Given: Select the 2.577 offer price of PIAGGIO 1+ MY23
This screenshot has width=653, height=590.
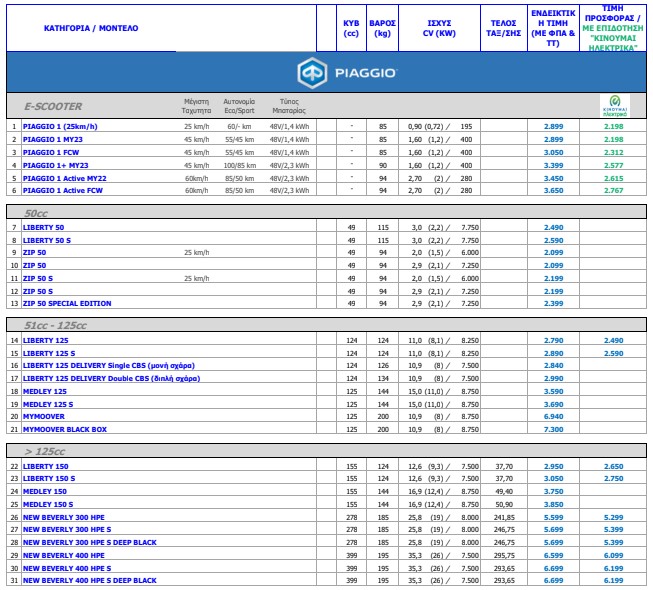Looking at the screenshot, I should coord(613,165).
